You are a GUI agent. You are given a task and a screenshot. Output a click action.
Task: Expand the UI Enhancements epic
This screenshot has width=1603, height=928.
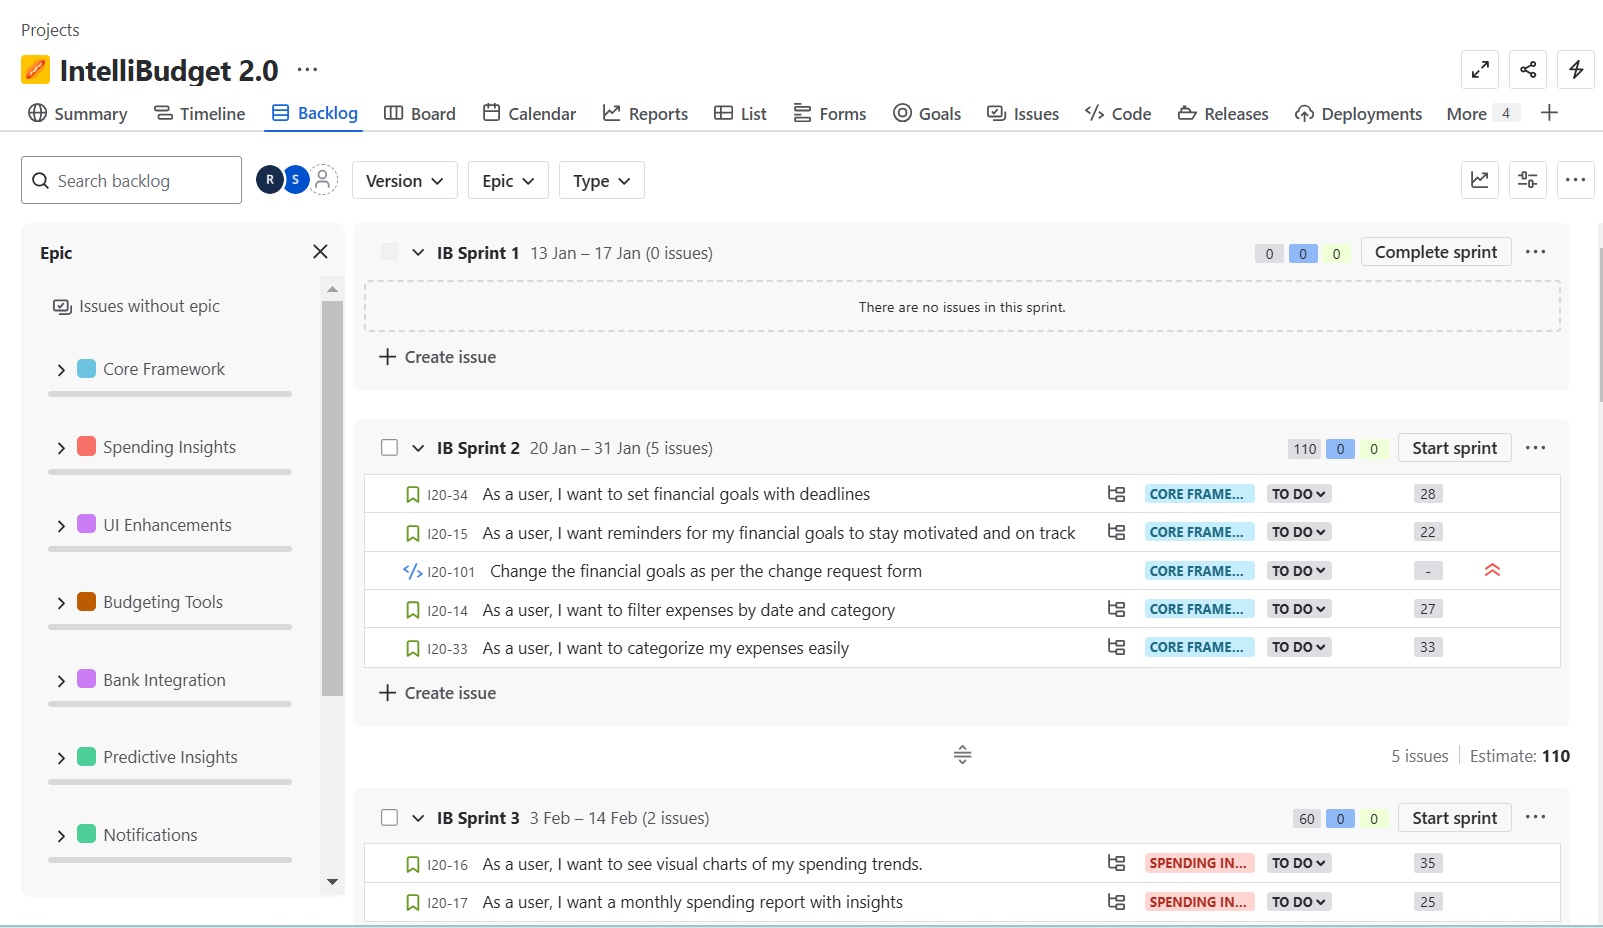[61, 526]
